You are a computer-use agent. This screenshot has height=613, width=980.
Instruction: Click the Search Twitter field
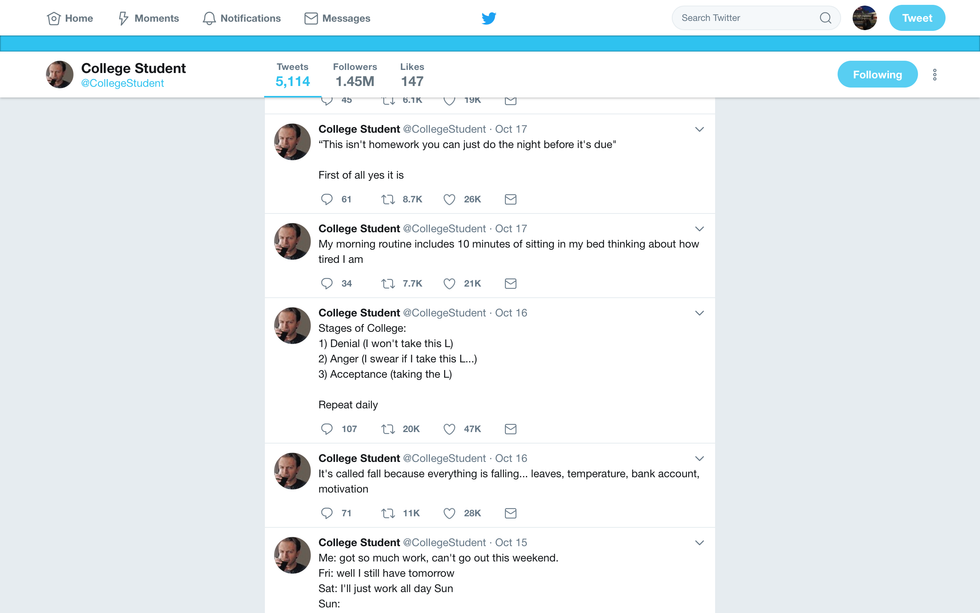pos(745,18)
